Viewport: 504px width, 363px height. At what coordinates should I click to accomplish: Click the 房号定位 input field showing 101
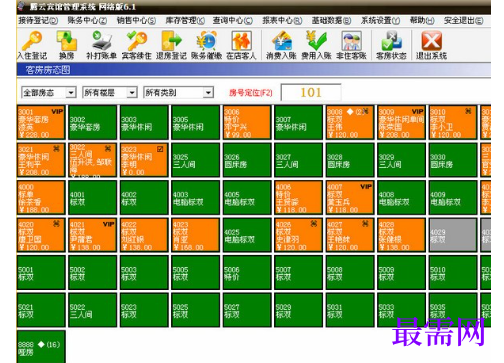311,92
